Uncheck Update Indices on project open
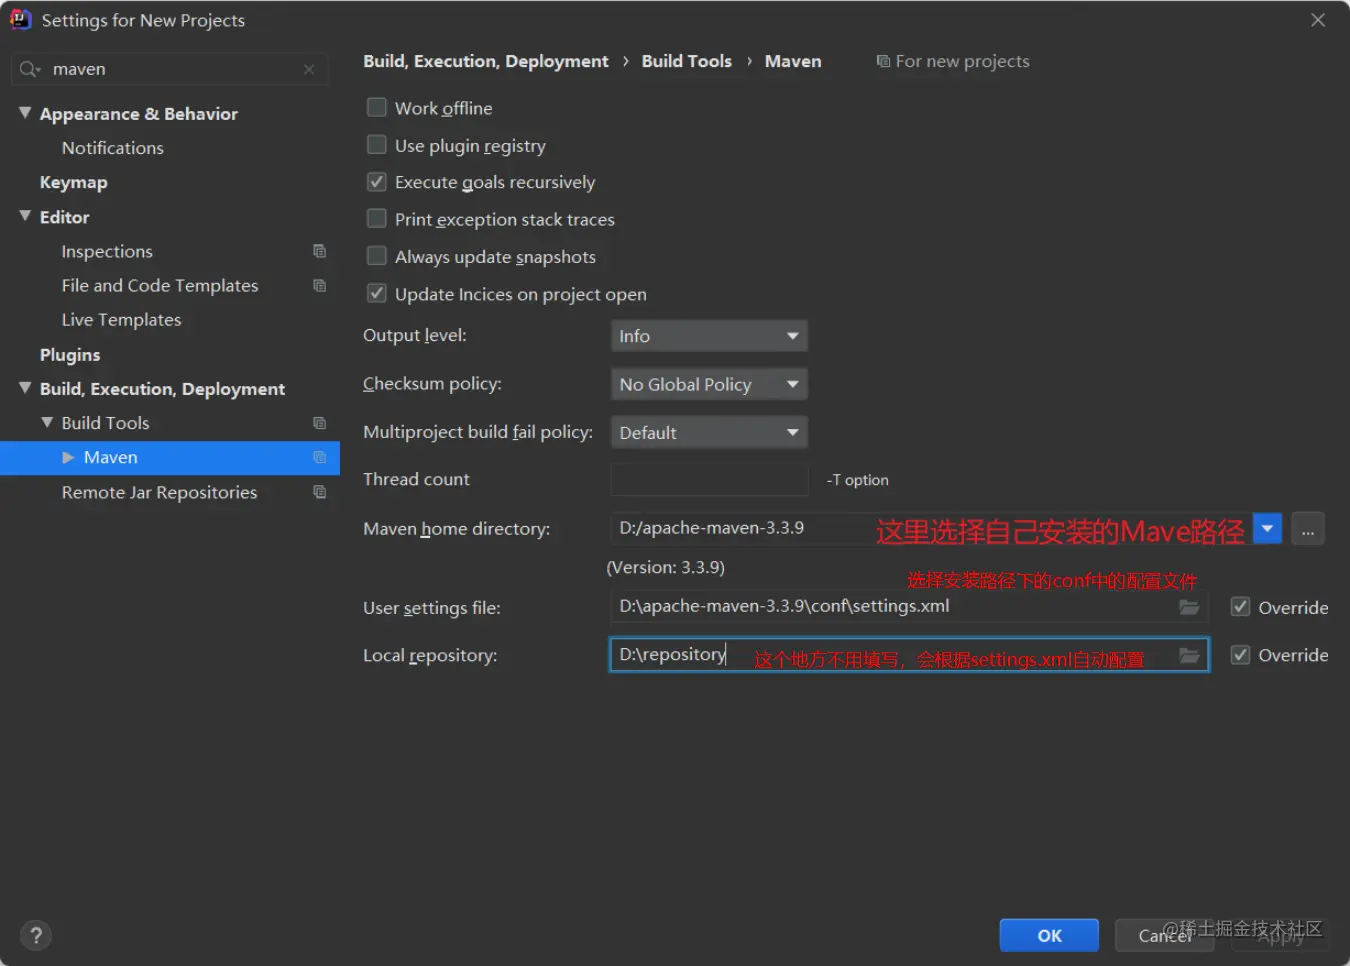1350x966 pixels. [377, 293]
